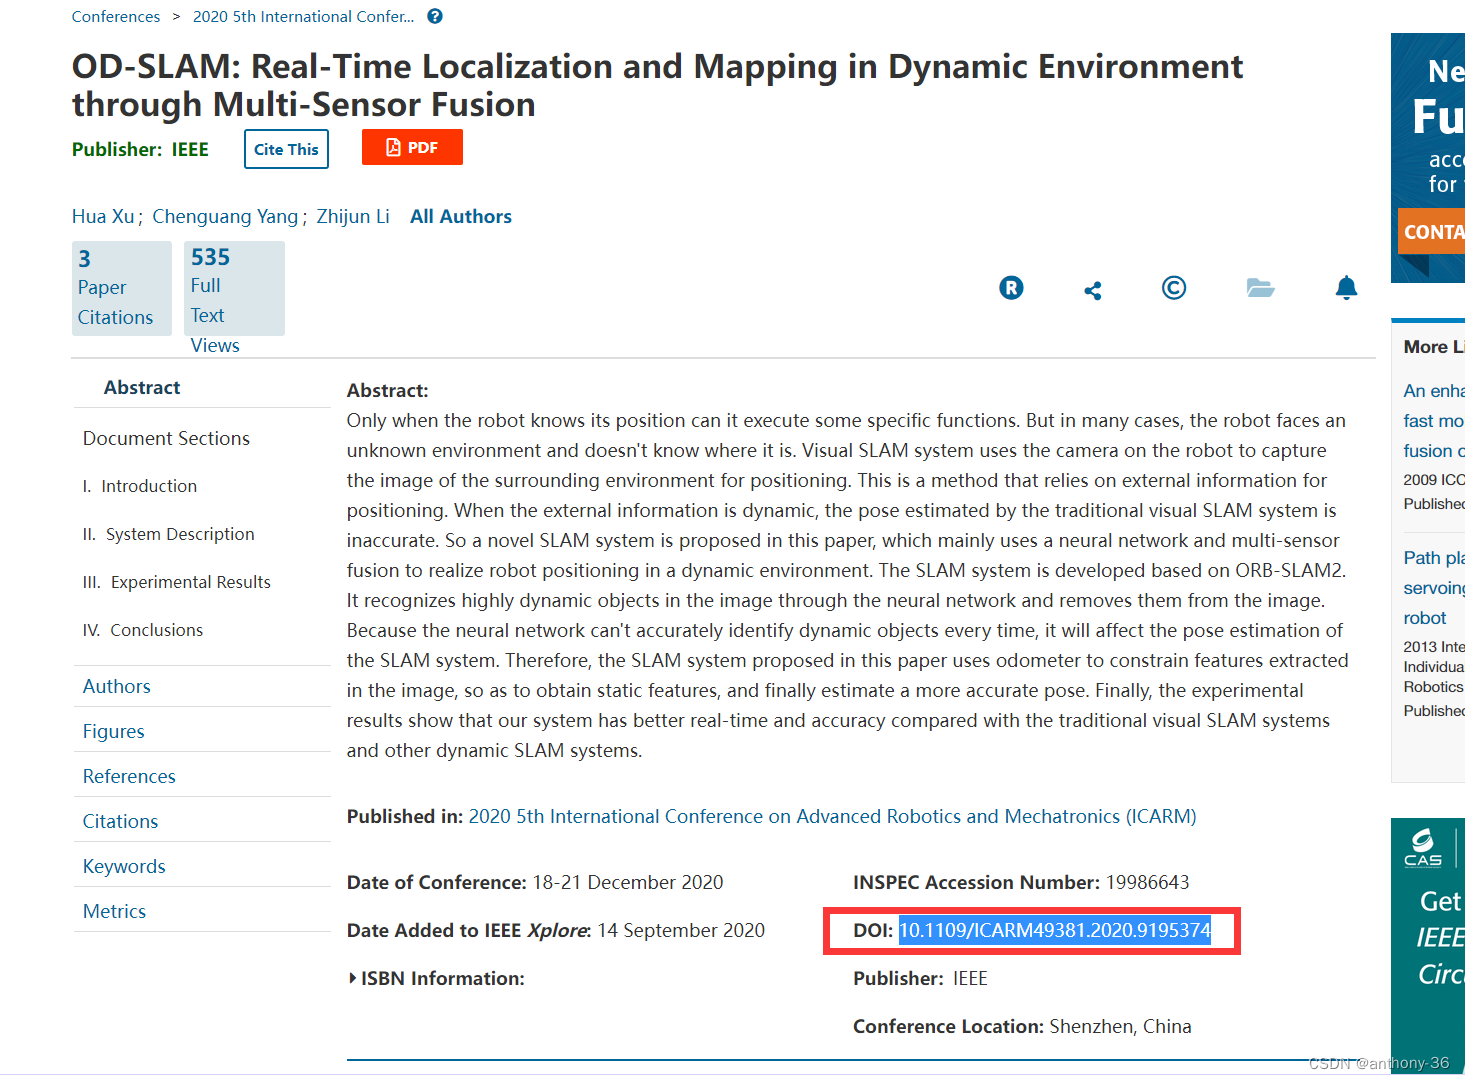Show All Authors

coord(461,216)
